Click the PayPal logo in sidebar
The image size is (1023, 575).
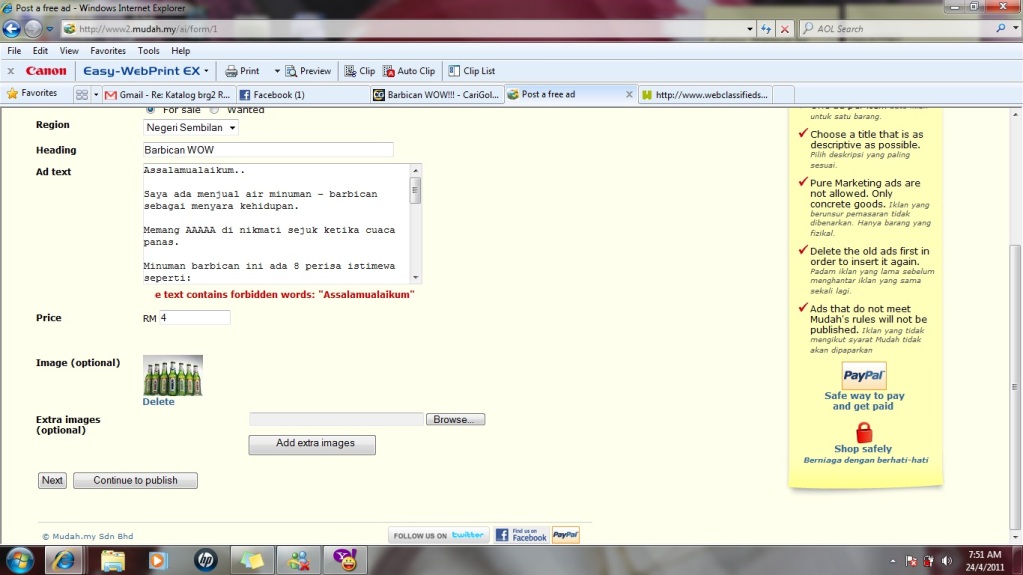(x=864, y=375)
